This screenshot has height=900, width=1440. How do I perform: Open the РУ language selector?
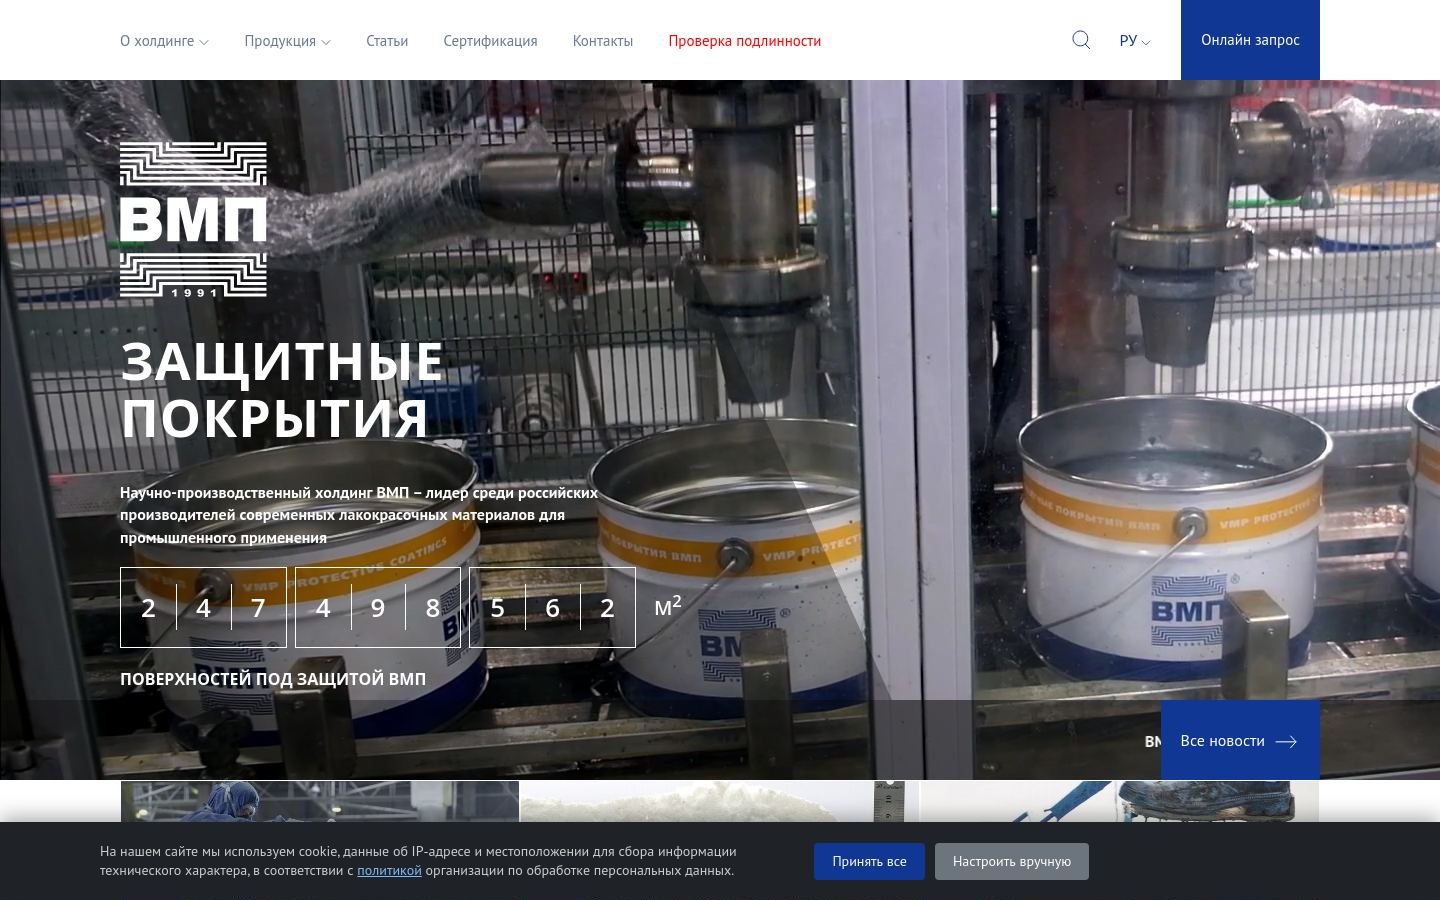pos(1135,41)
